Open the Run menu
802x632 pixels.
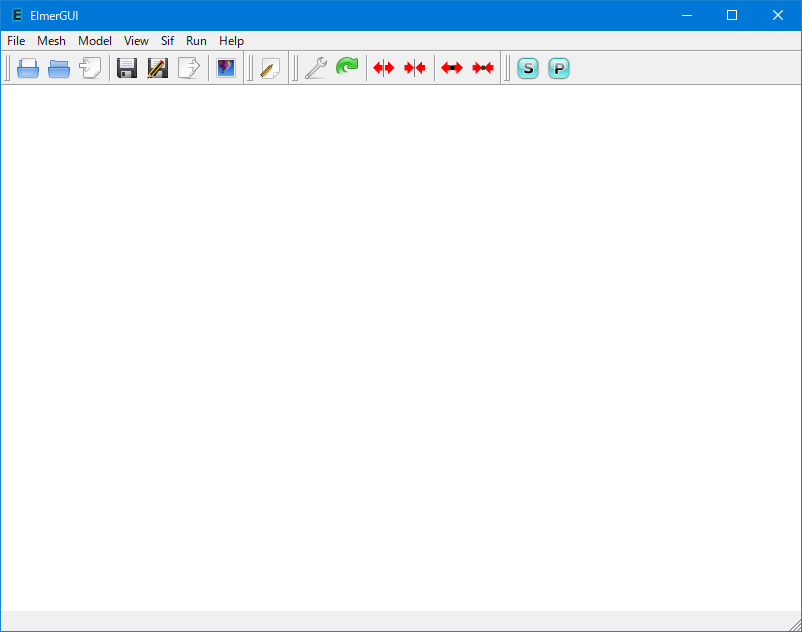(x=196, y=41)
